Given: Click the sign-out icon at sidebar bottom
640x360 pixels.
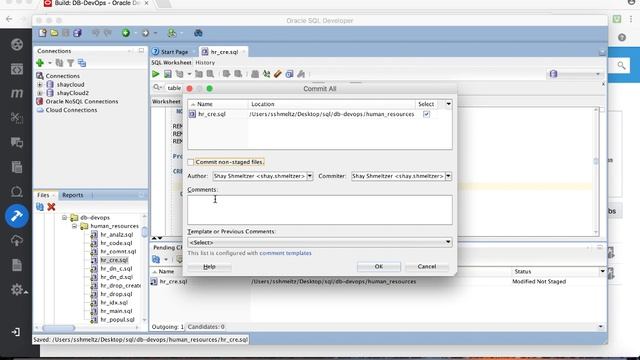Looking at the screenshot, I should (x=16, y=332).
